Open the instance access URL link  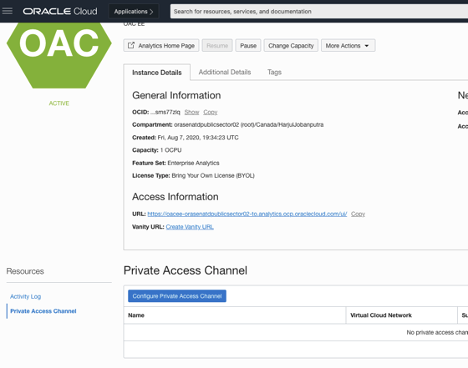247,214
